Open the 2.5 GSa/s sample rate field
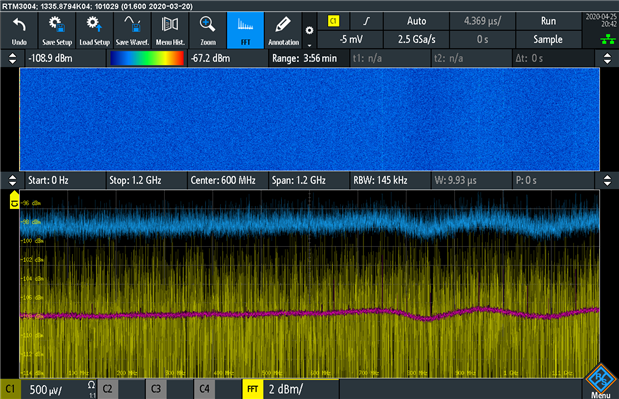The height and width of the screenshot is (399, 619). pos(416,39)
